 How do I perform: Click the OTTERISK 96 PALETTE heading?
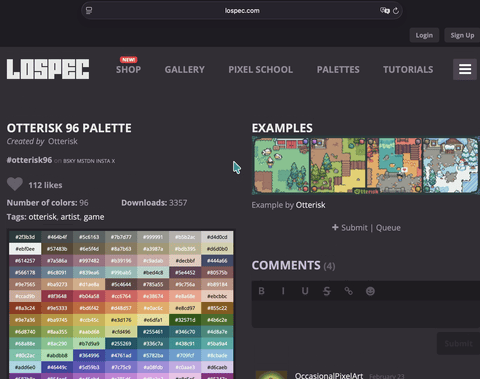click(69, 128)
